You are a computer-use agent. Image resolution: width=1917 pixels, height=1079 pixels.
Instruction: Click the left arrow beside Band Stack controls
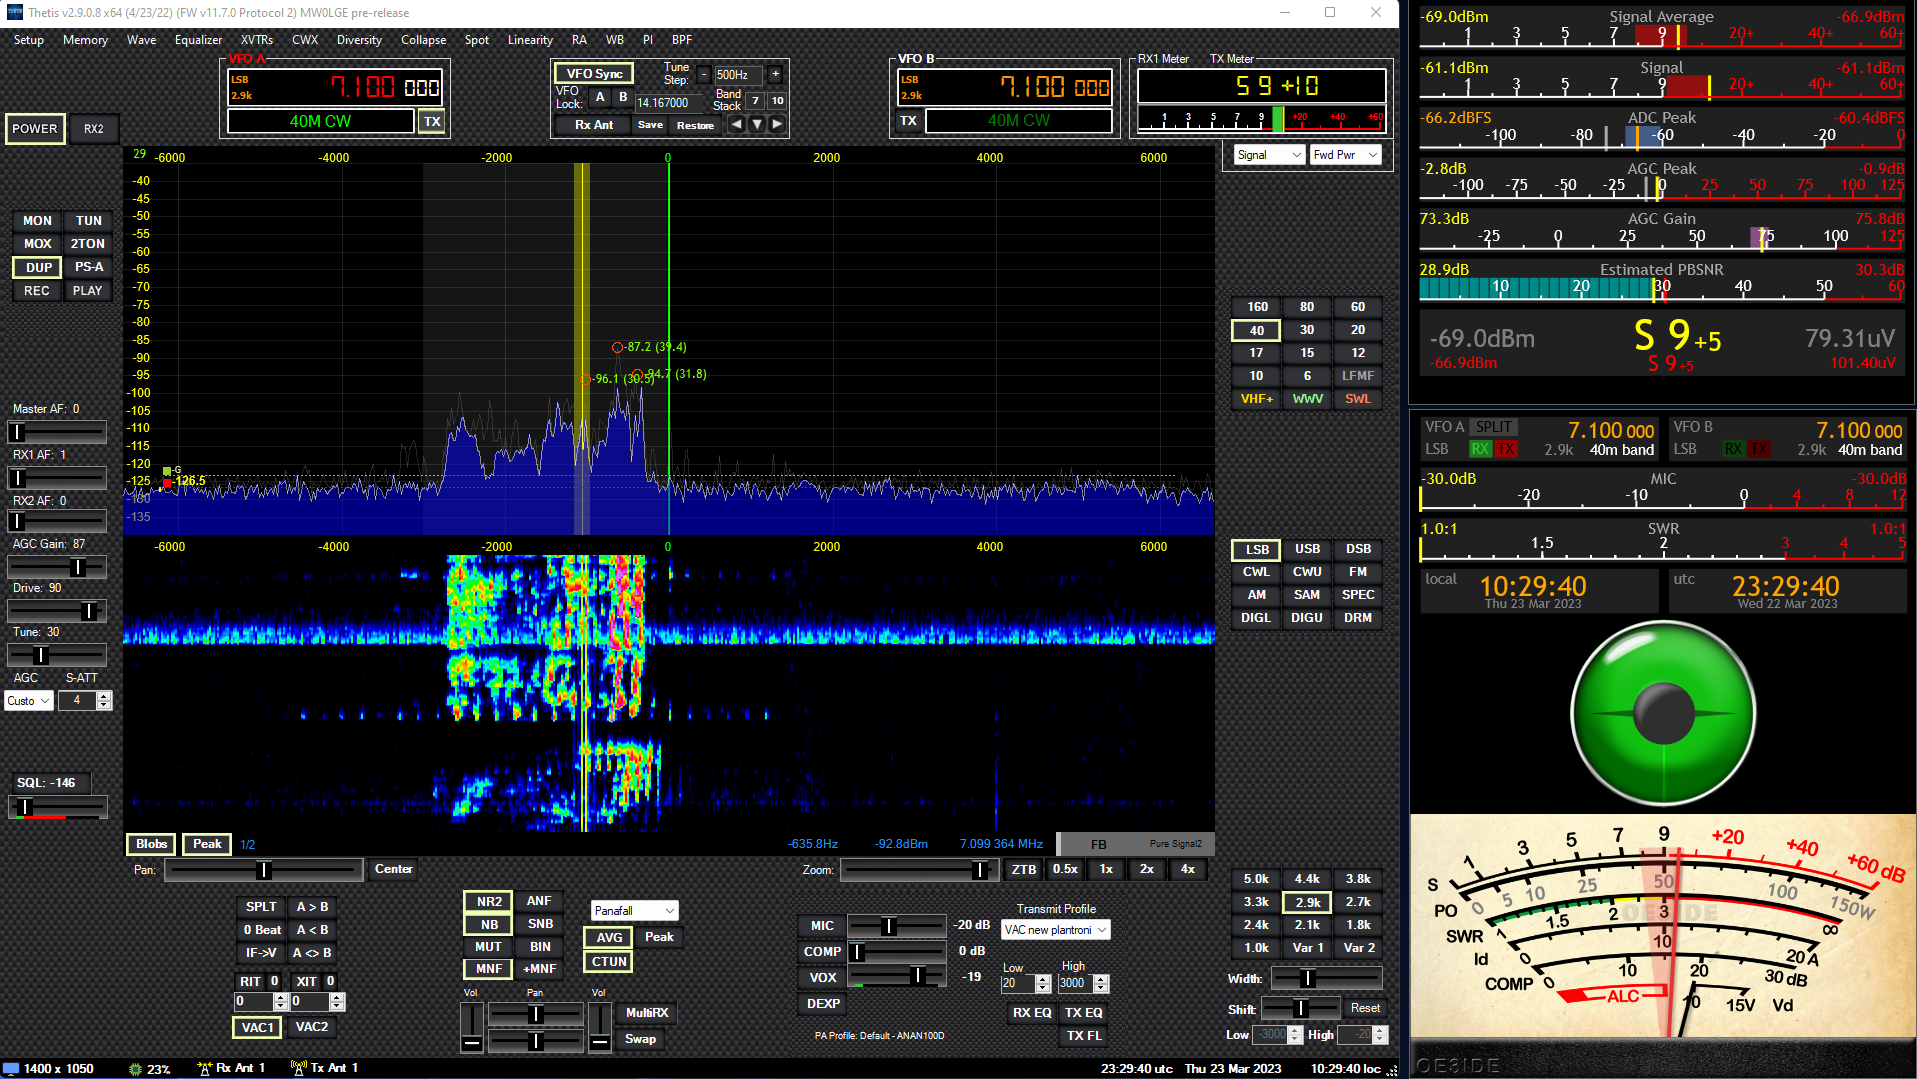[737, 124]
